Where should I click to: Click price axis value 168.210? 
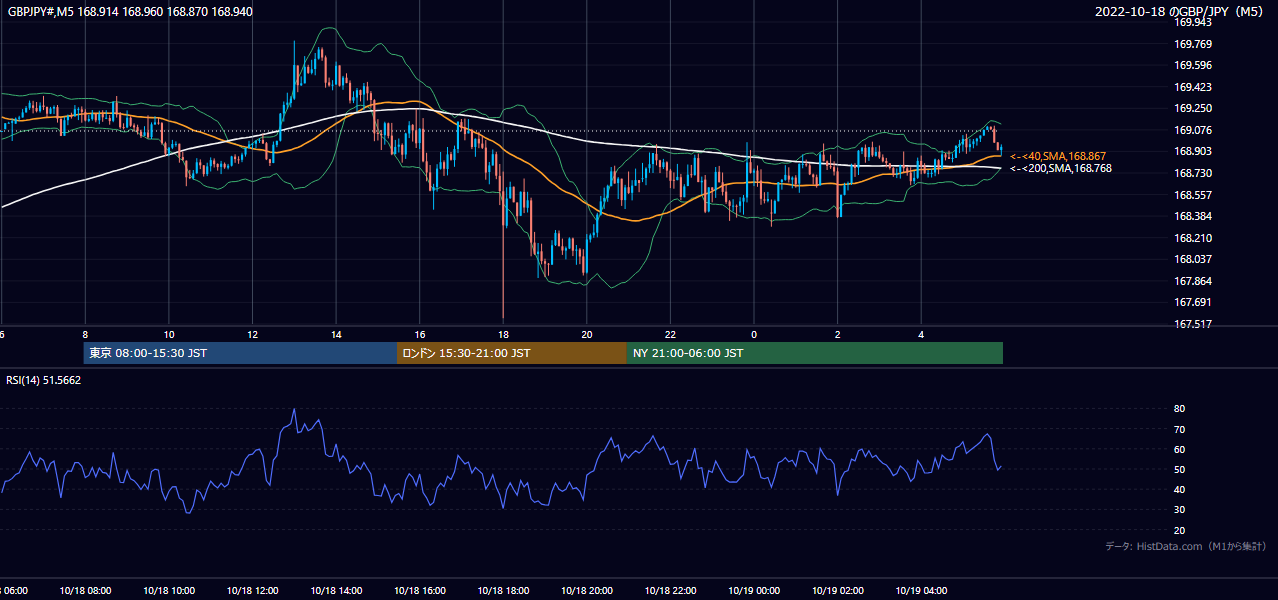(x=1193, y=238)
